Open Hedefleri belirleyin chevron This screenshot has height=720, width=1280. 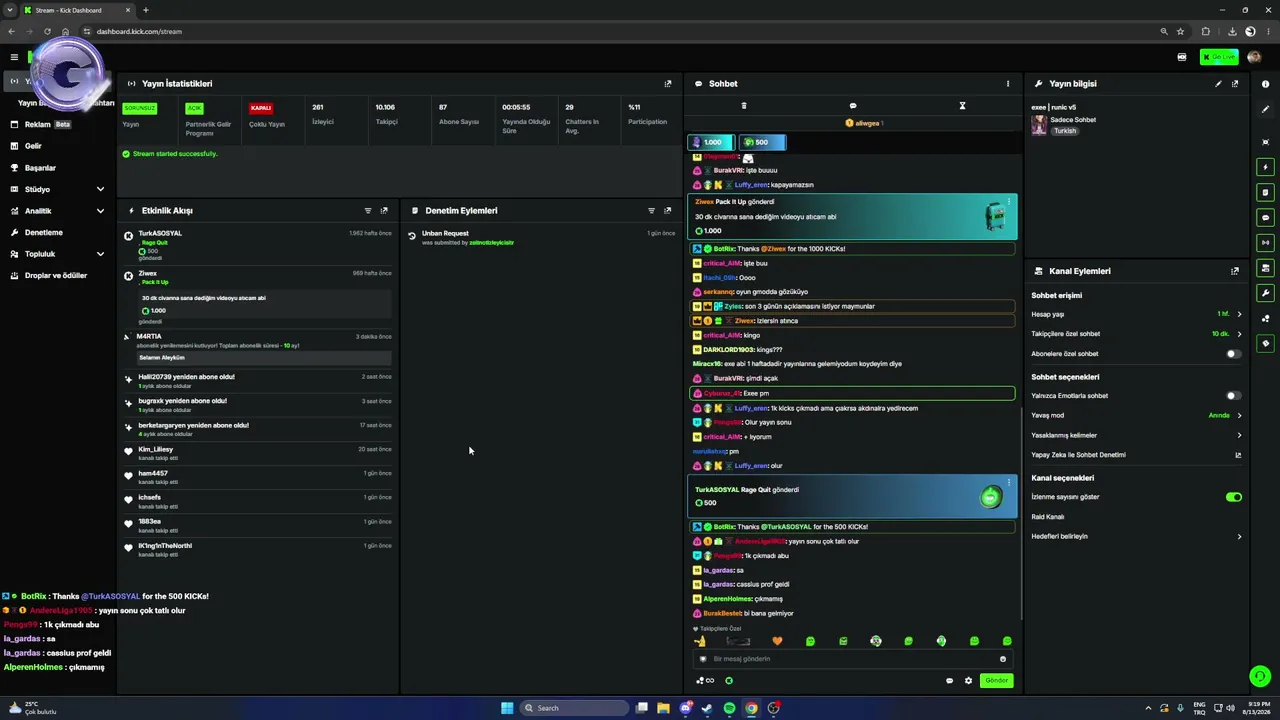click(1239, 537)
